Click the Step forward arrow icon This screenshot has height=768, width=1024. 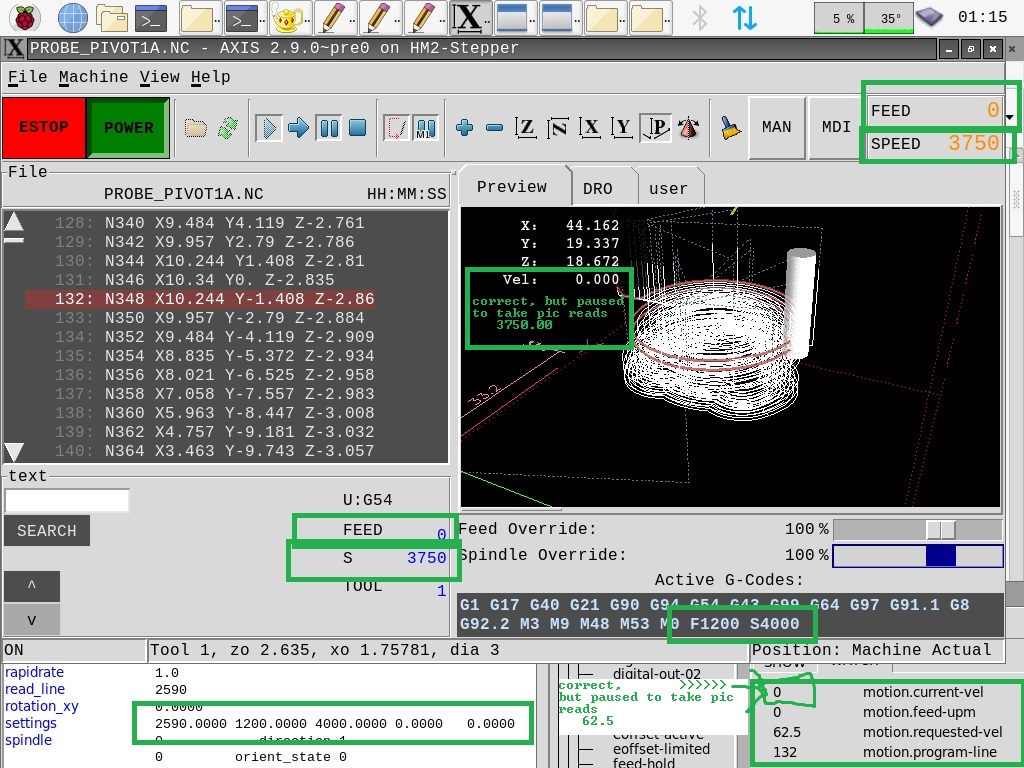[x=298, y=128]
